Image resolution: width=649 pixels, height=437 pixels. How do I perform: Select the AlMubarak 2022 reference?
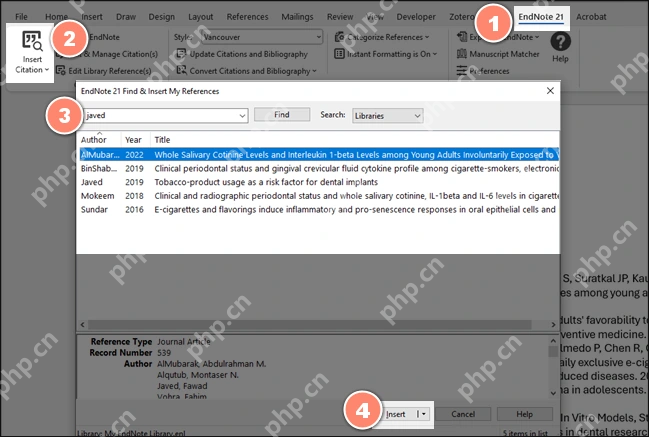tap(319, 155)
